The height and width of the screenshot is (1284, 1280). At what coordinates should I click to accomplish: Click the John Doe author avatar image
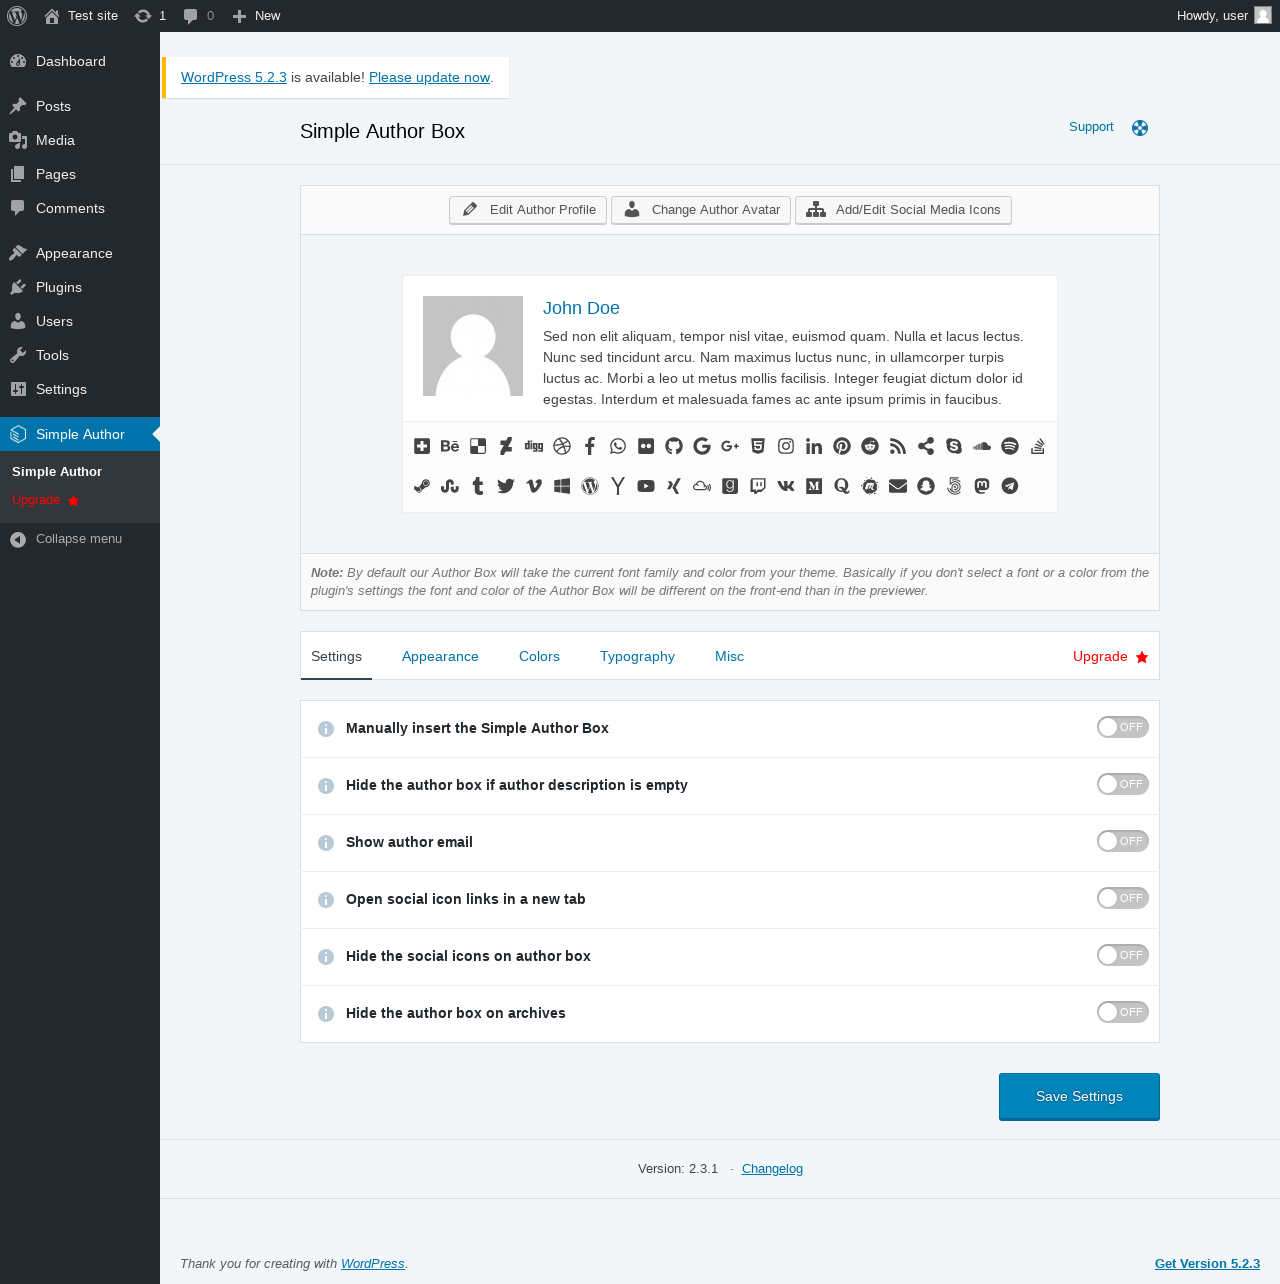473,346
